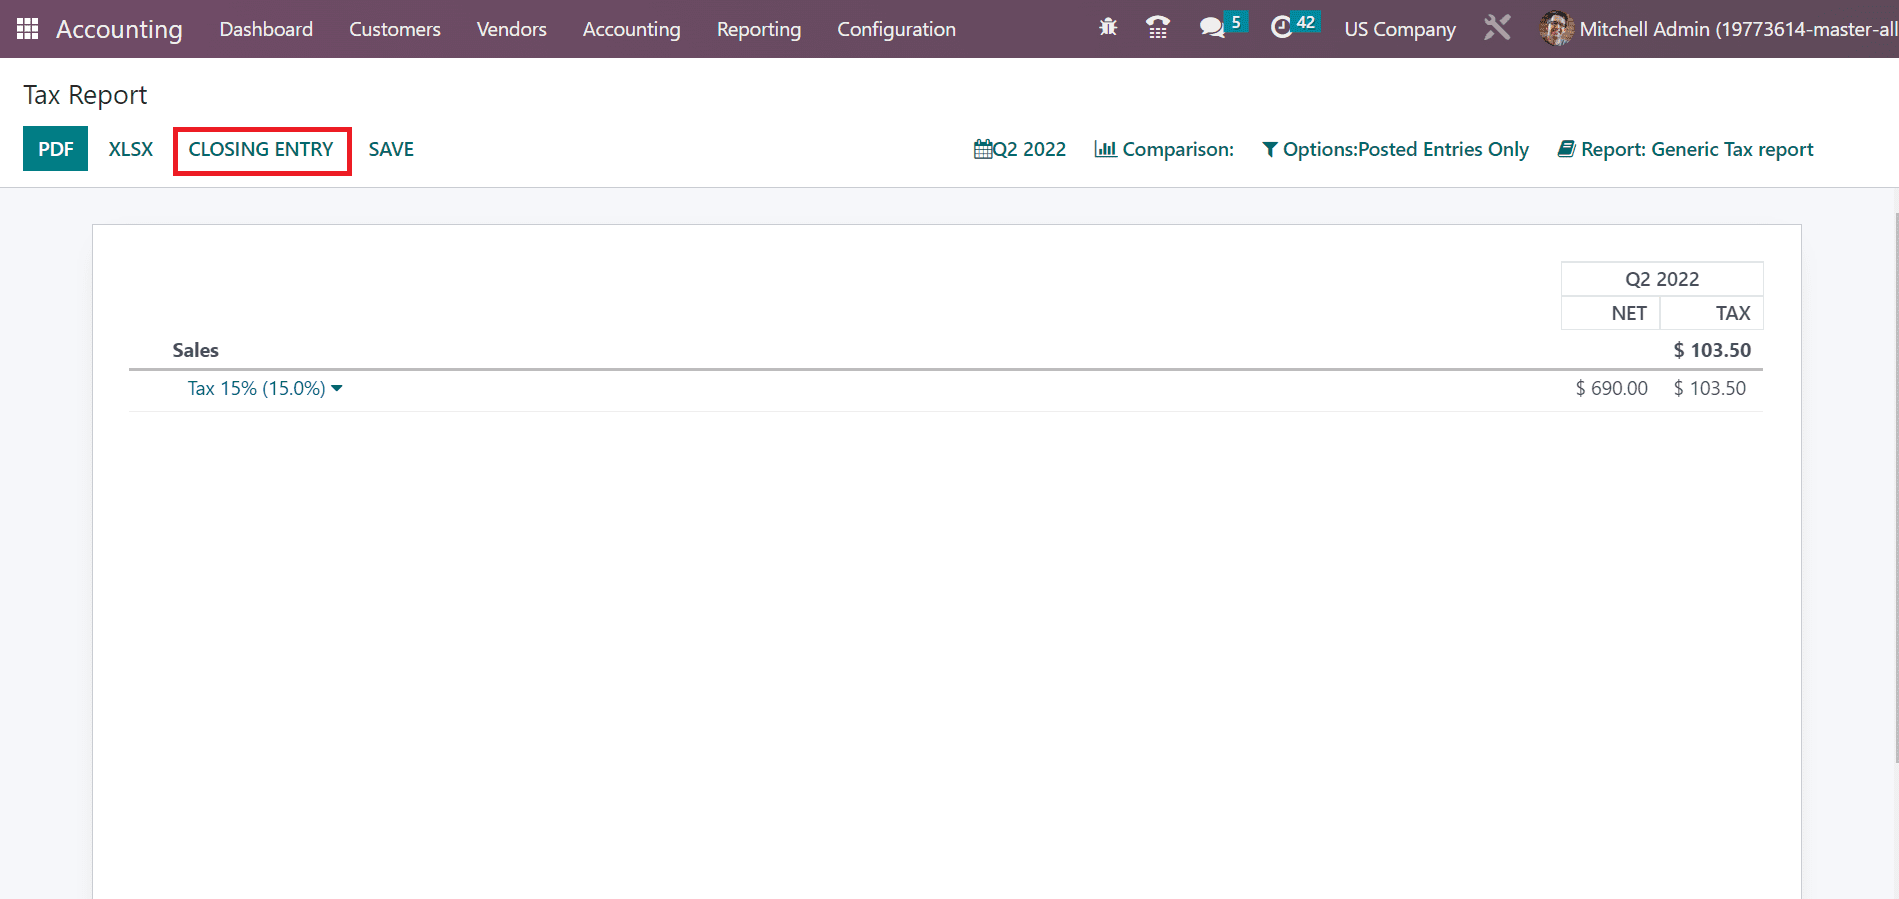This screenshot has width=1899, height=899.
Task: Click the CLOSING ENTRY button
Action: tap(261, 150)
